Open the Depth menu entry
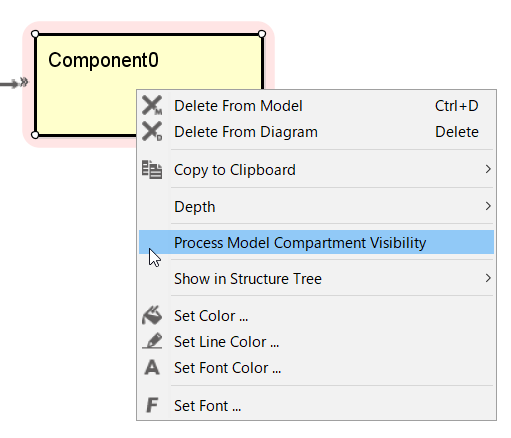This screenshot has height=438, width=511. [316, 206]
